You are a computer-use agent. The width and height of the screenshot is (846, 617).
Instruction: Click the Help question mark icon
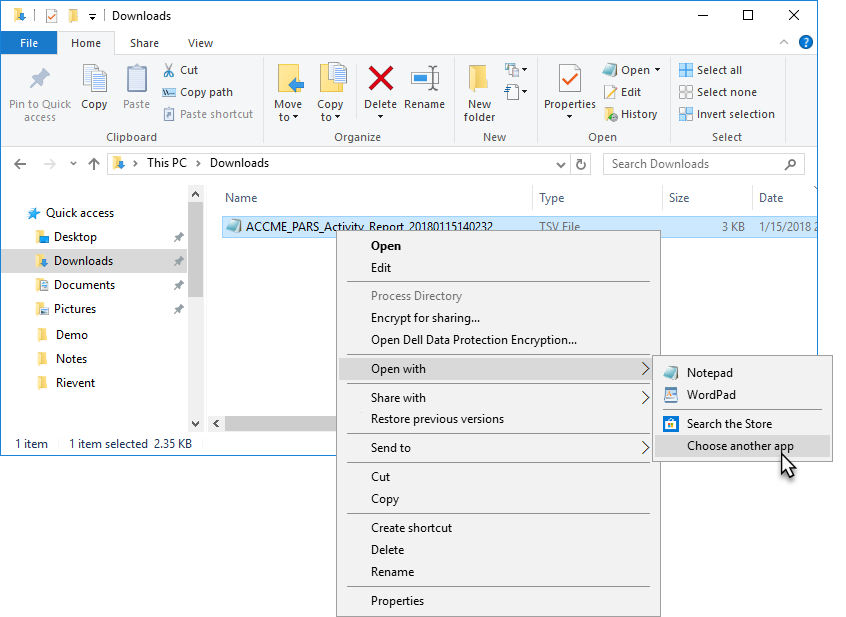tap(805, 43)
